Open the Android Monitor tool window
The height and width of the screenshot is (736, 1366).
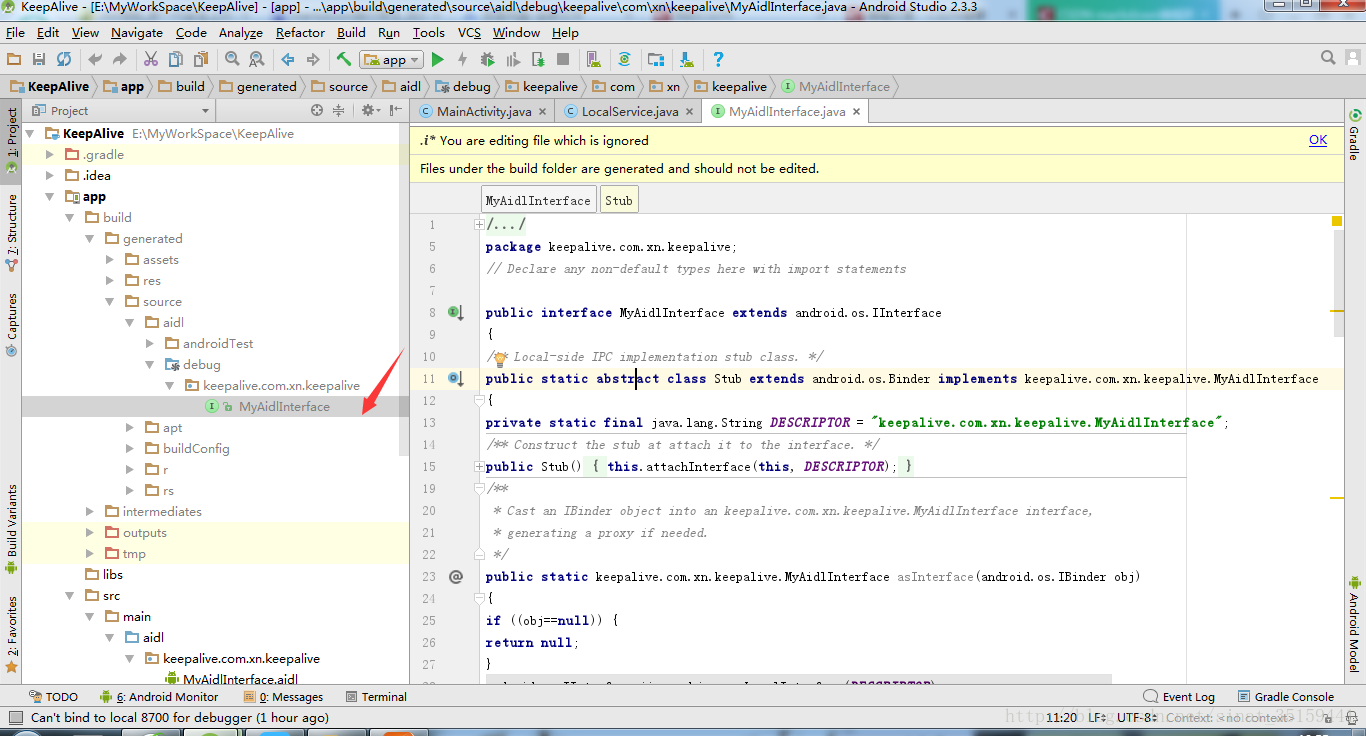[158, 697]
